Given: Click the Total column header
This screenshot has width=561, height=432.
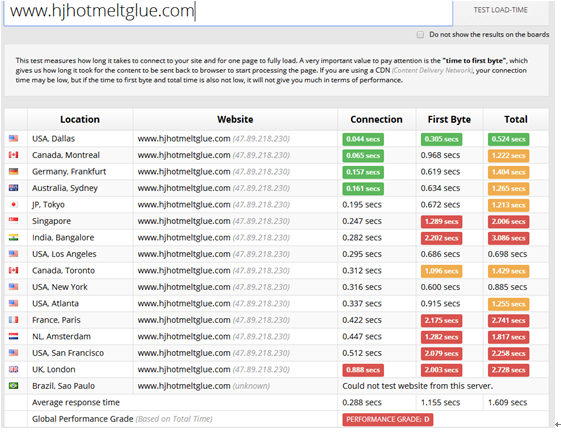Looking at the screenshot, I should (516, 119).
